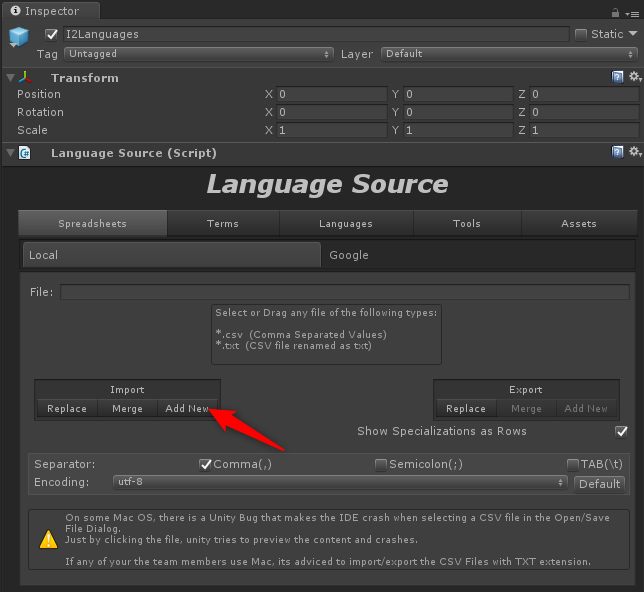Image resolution: width=644 pixels, height=592 pixels.
Task: Toggle the Inspector lock icon
Action: 614,12
